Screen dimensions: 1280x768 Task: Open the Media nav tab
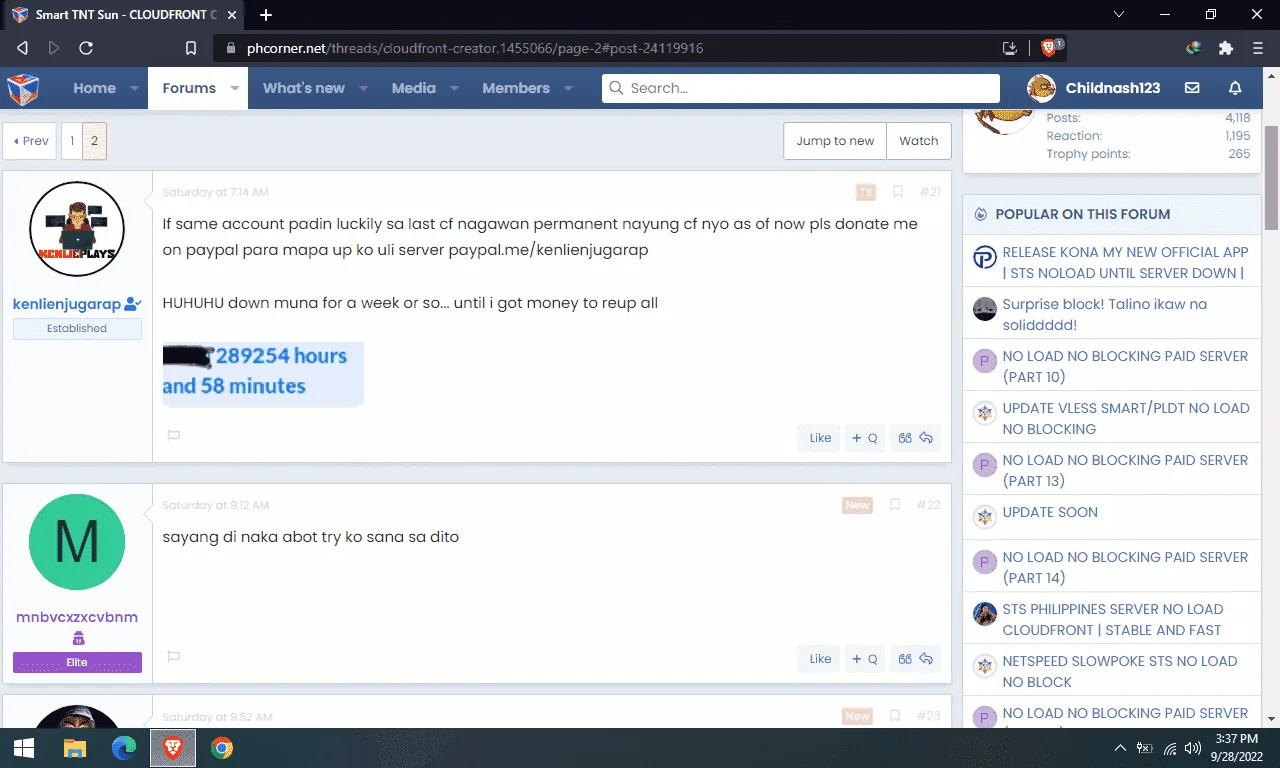pyautogui.click(x=414, y=88)
